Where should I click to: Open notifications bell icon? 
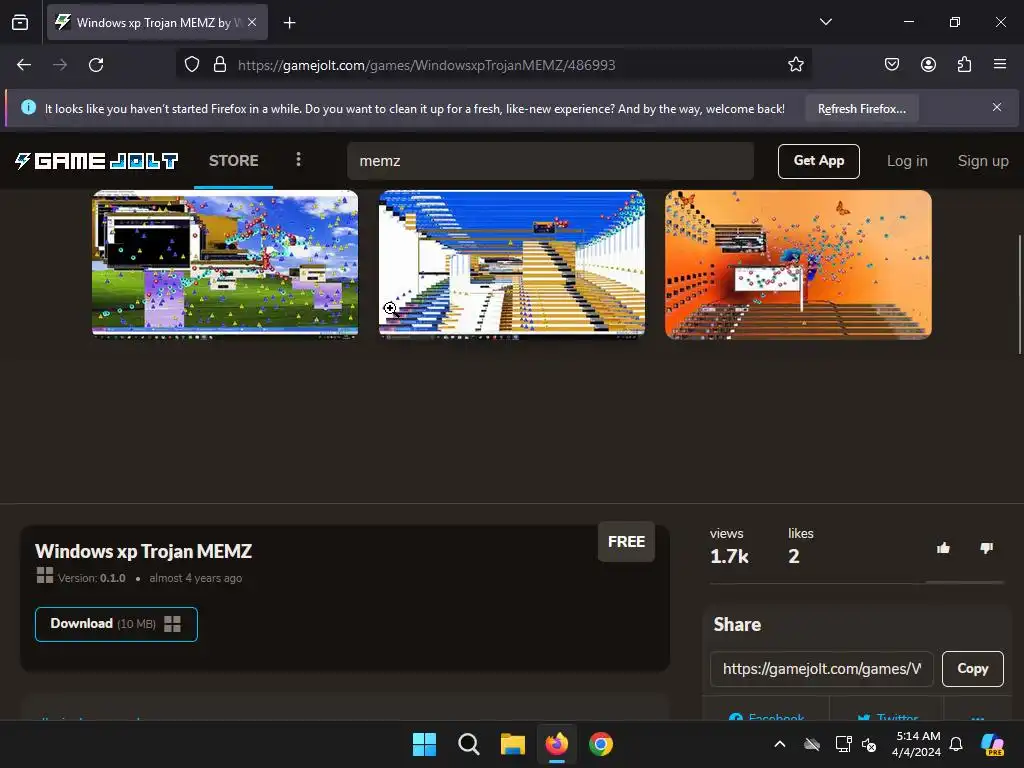click(x=956, y=744)
